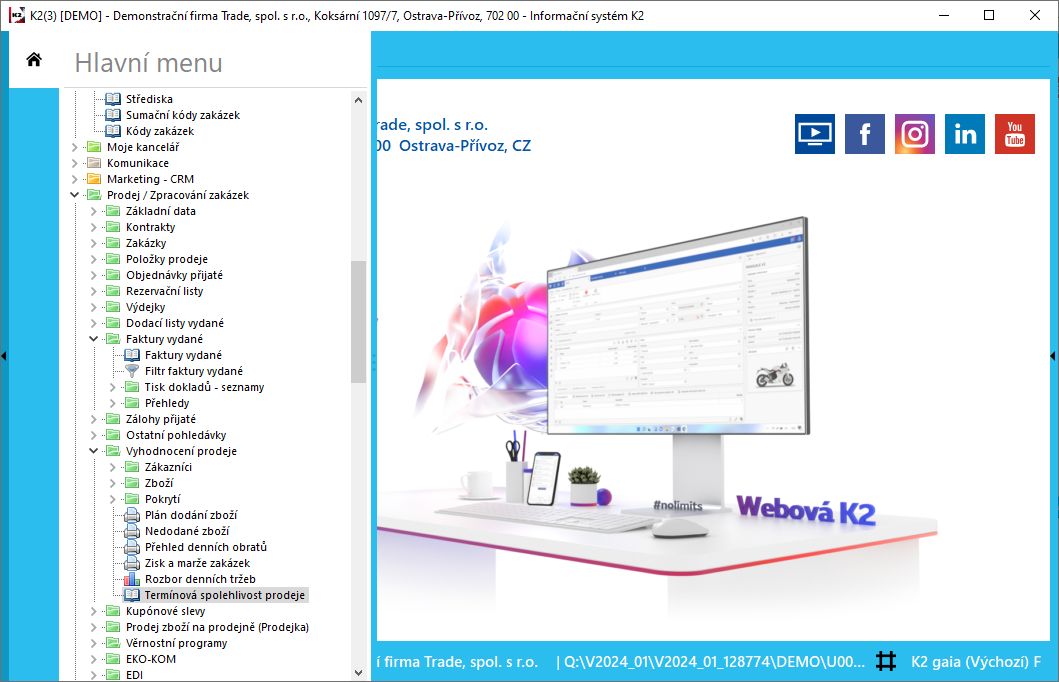Viewport: 1059px width, 682px height.
Task: Expand the Kupónové slevy node
Action: point(93,611)
